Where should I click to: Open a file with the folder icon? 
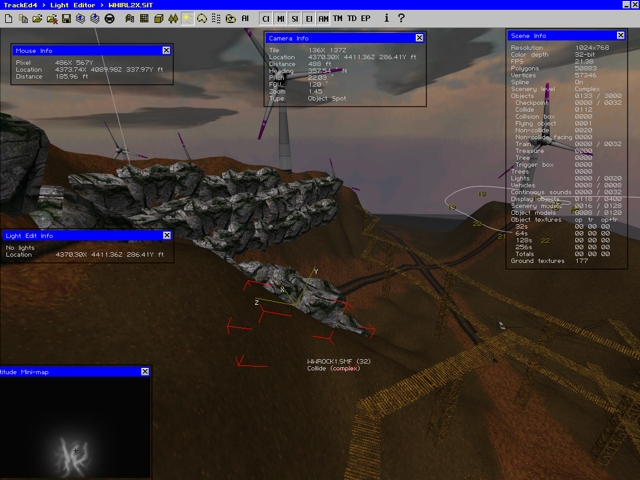[37, 18]
